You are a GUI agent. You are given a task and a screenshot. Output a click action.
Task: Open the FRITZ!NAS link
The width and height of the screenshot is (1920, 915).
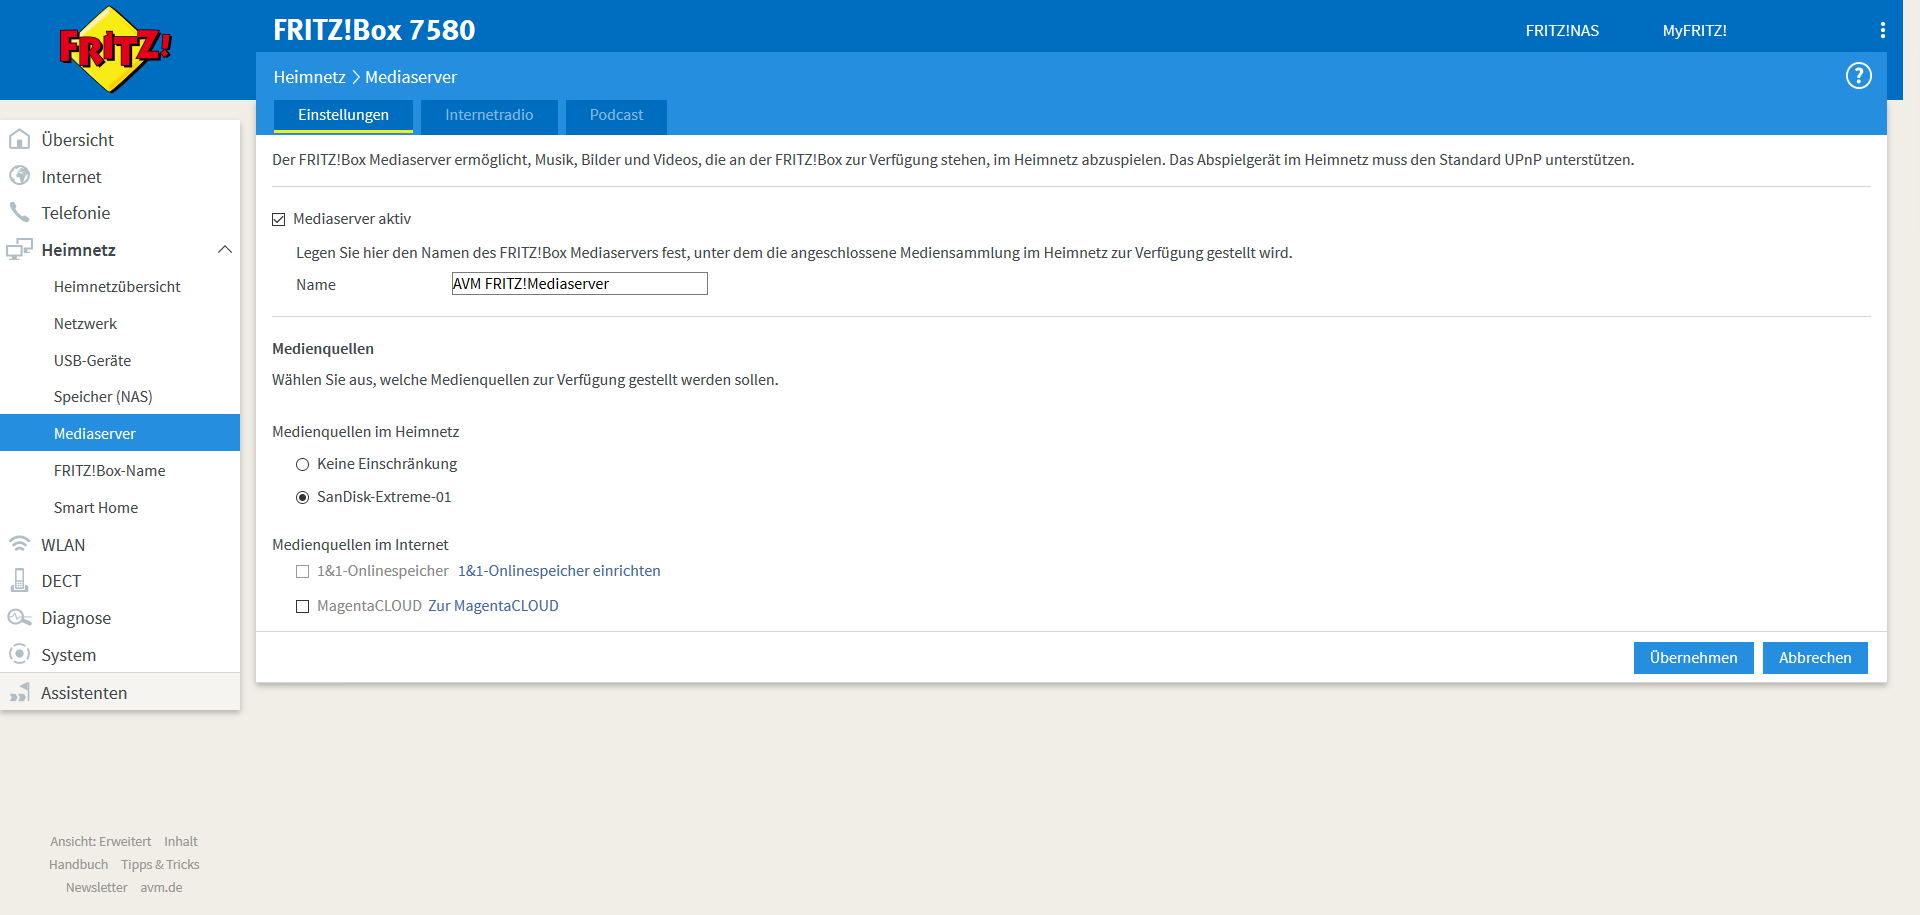point(1562,30)
